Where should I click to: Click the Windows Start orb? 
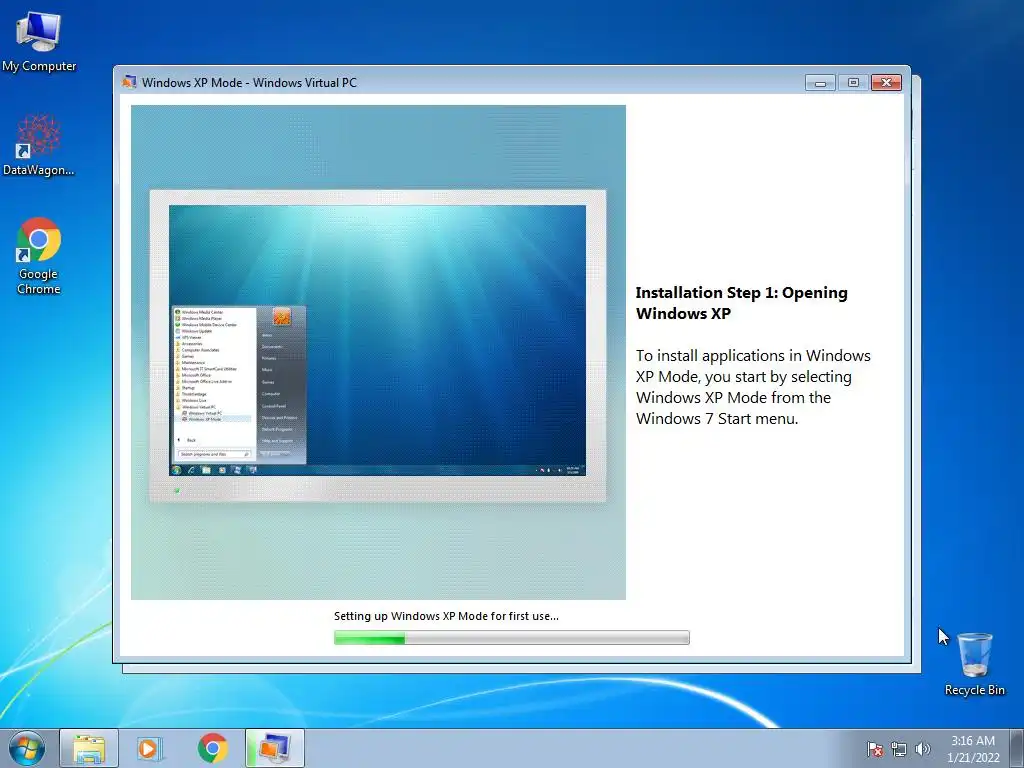[27, 748]
